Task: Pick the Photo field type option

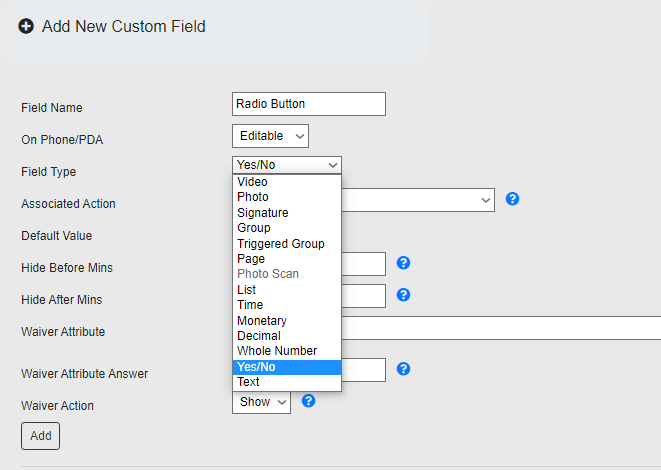Action: [252, 197]
